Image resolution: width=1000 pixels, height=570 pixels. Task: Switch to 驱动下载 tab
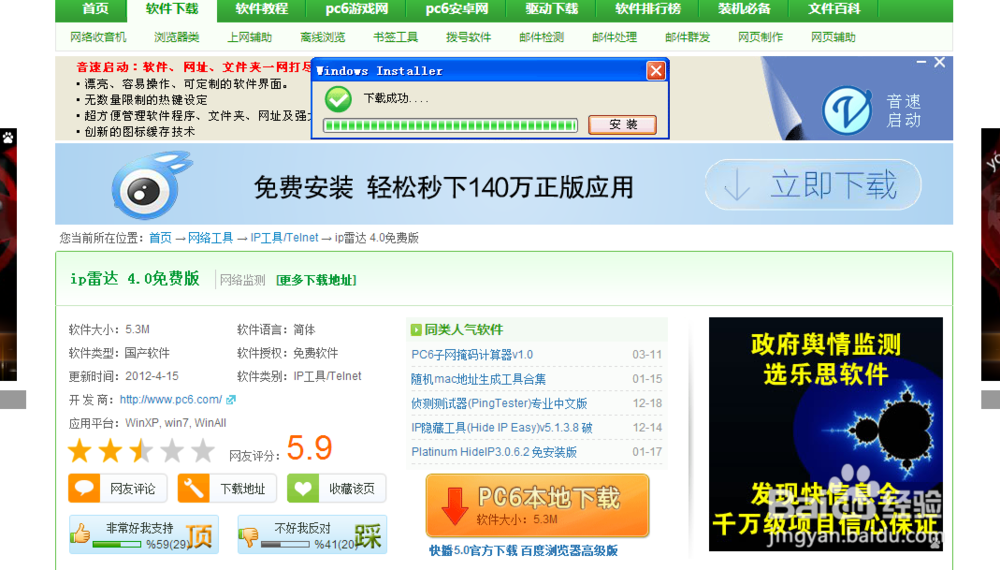552,9
